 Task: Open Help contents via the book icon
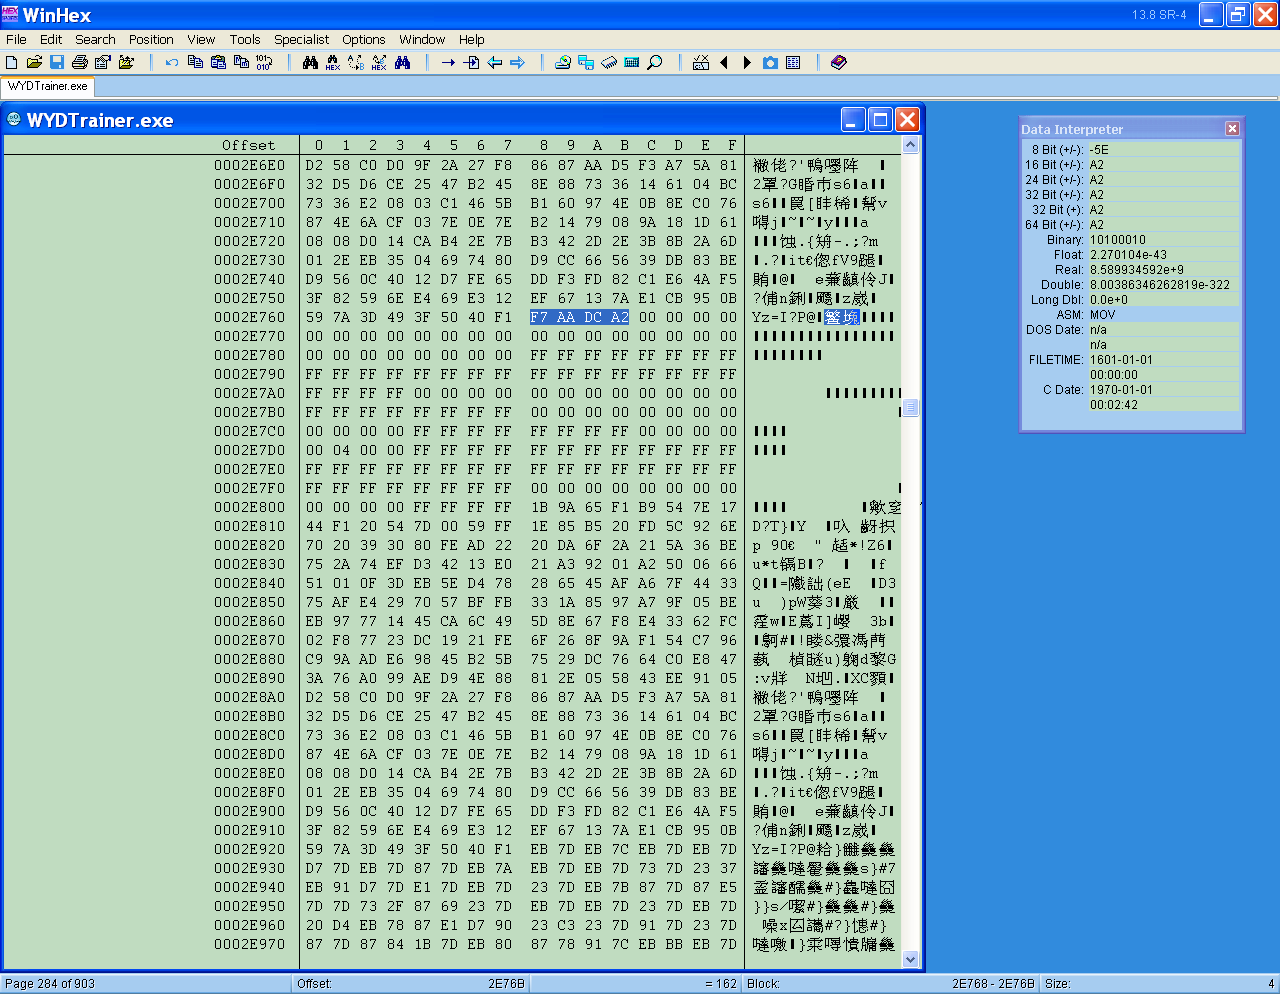[x=839, y=62]
